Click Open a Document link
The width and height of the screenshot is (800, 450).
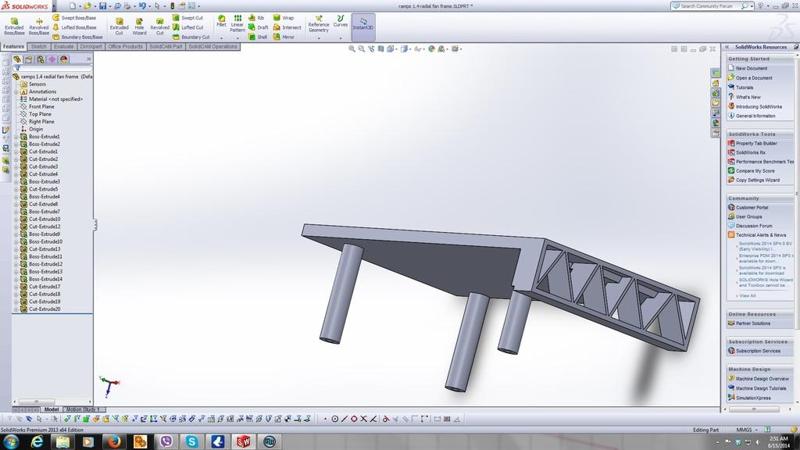pos(750,78)
